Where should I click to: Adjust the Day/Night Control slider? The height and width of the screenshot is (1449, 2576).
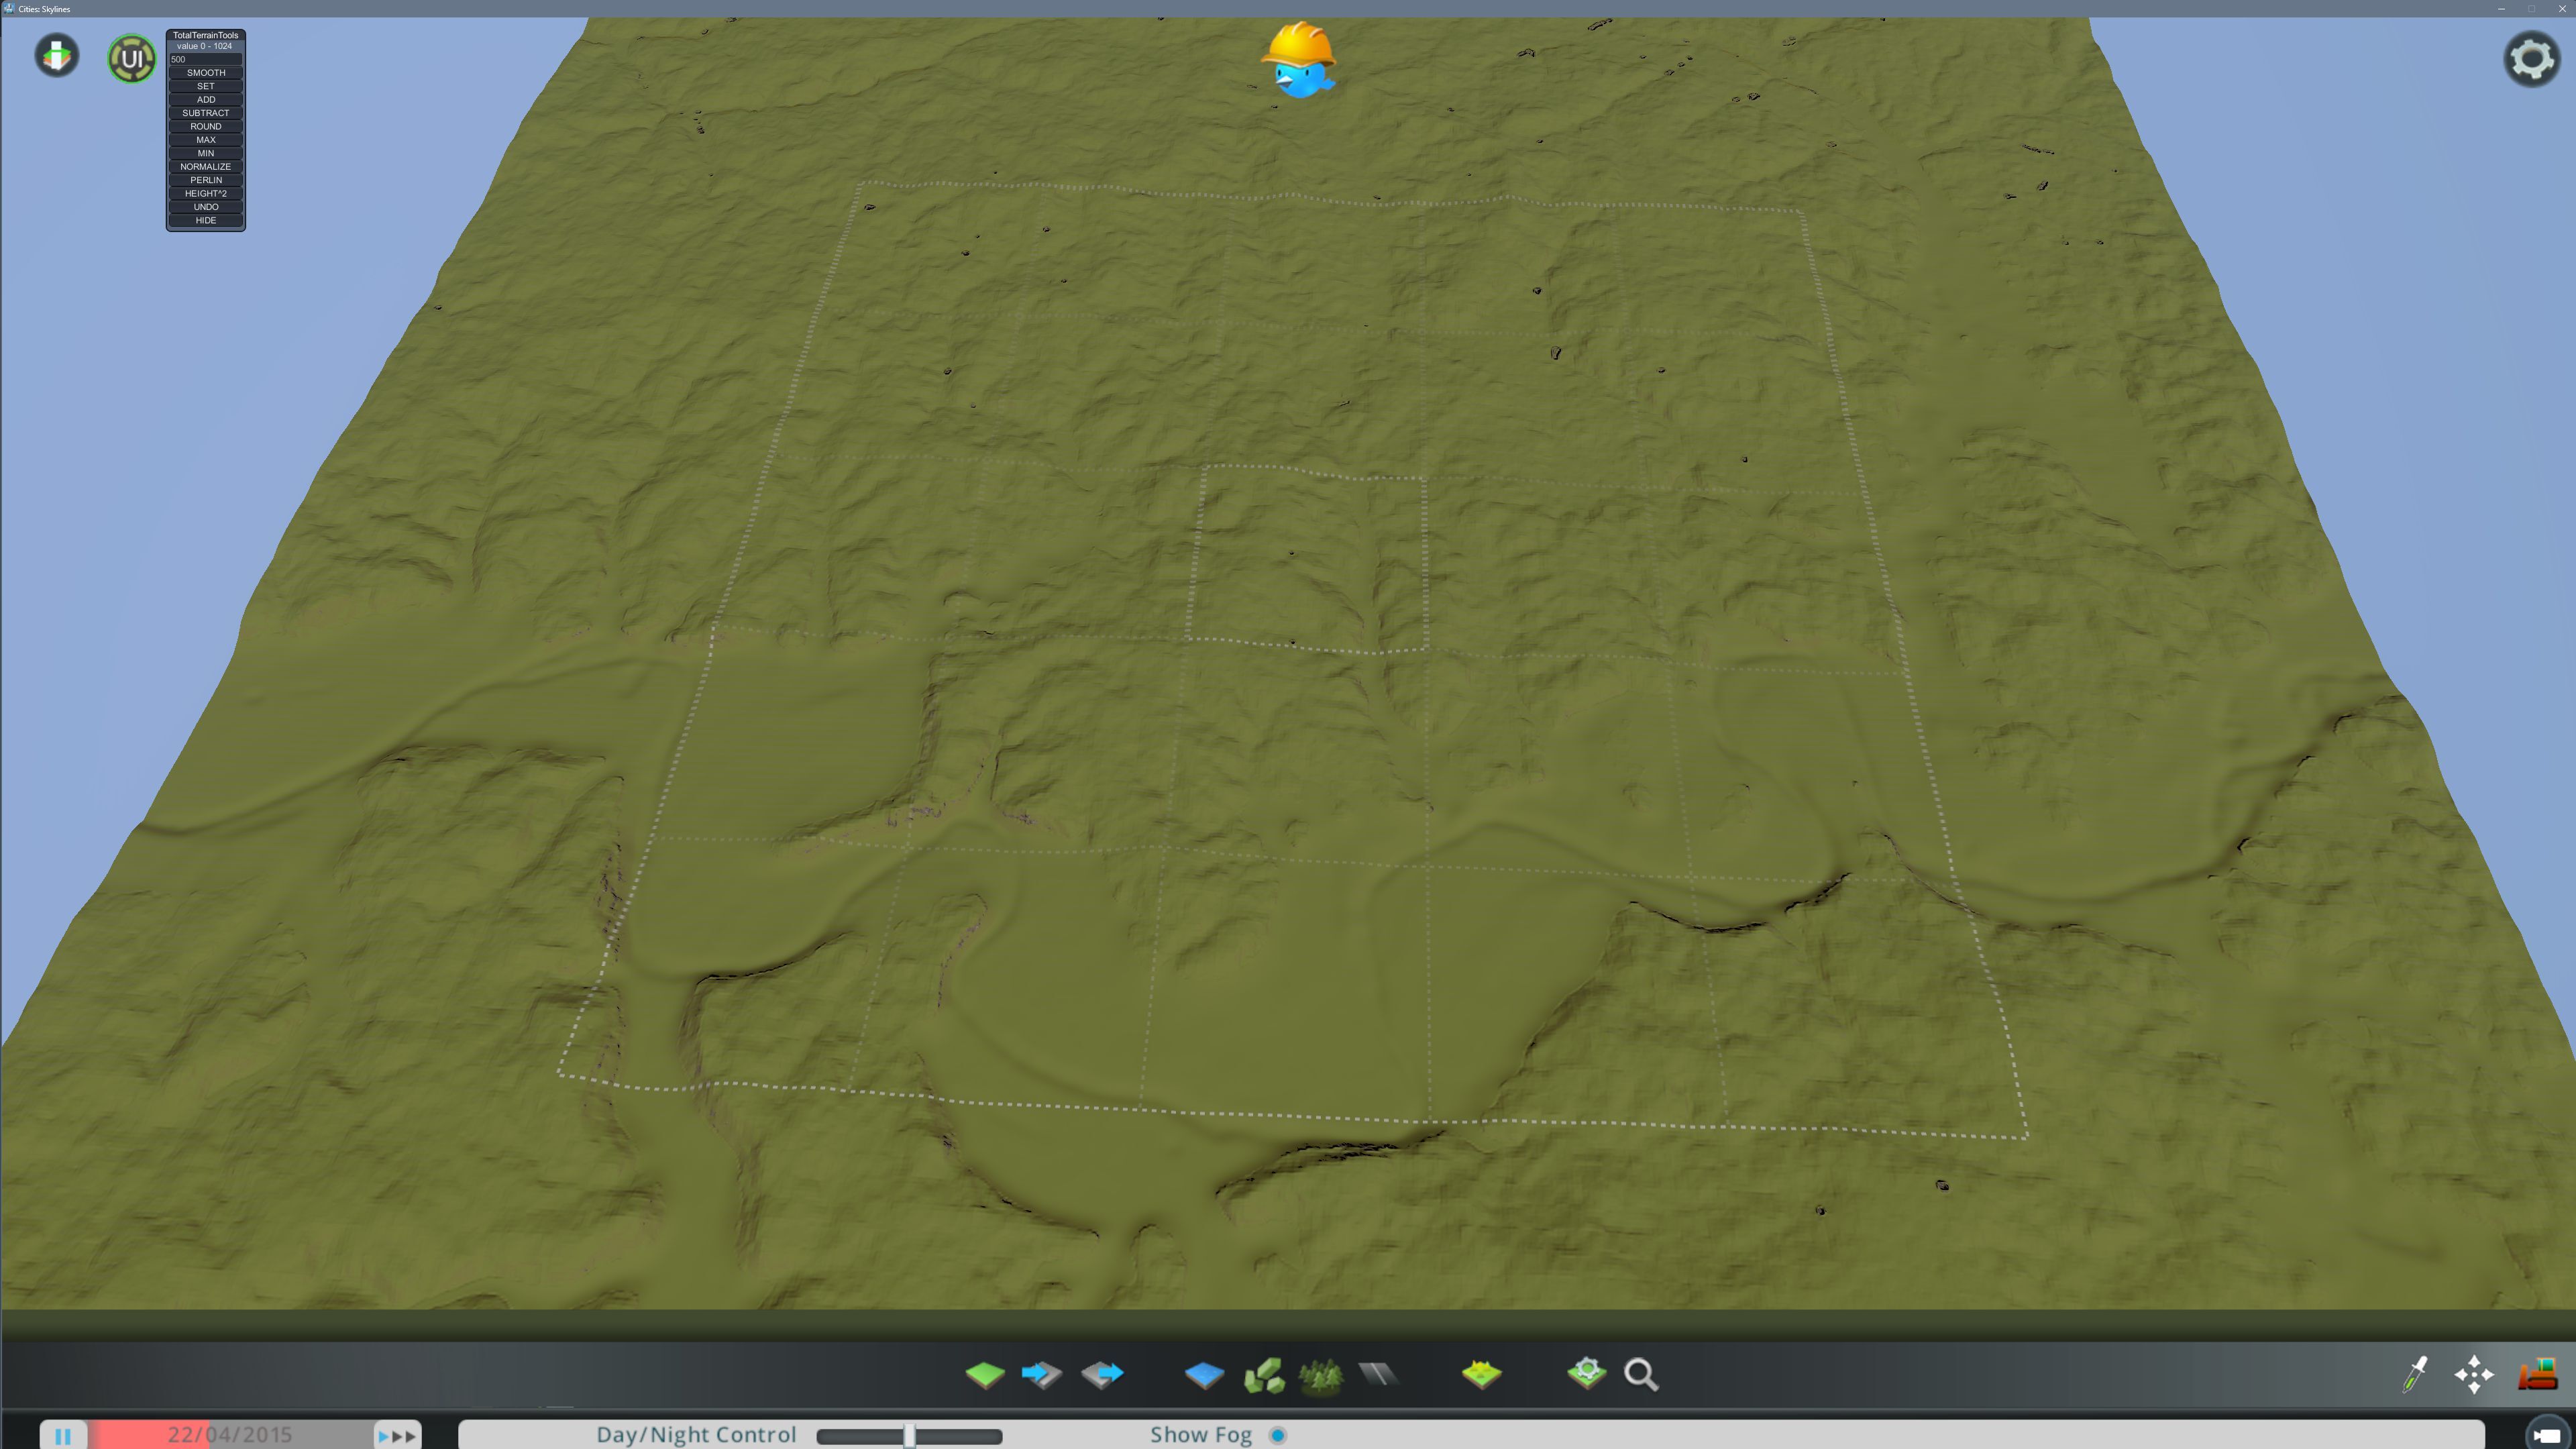909,1436
